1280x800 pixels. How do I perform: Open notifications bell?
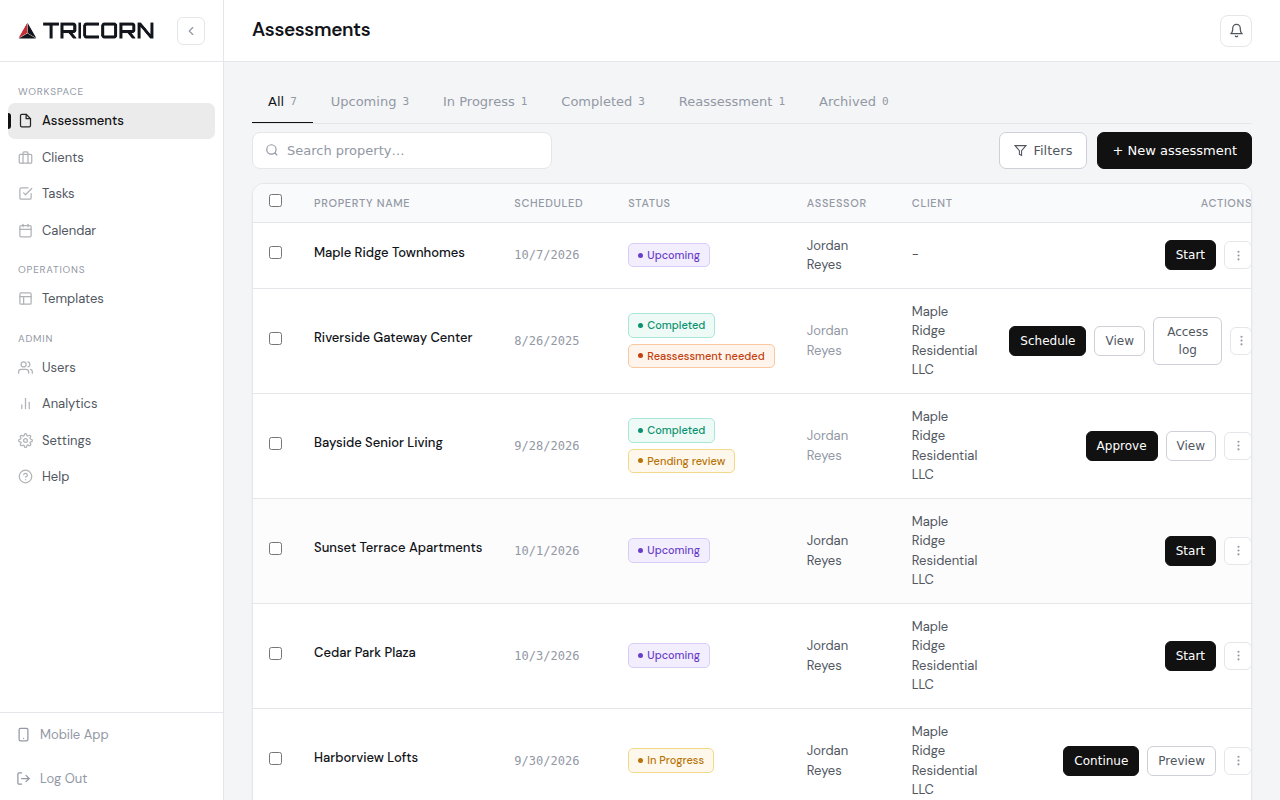point(1236,31)
